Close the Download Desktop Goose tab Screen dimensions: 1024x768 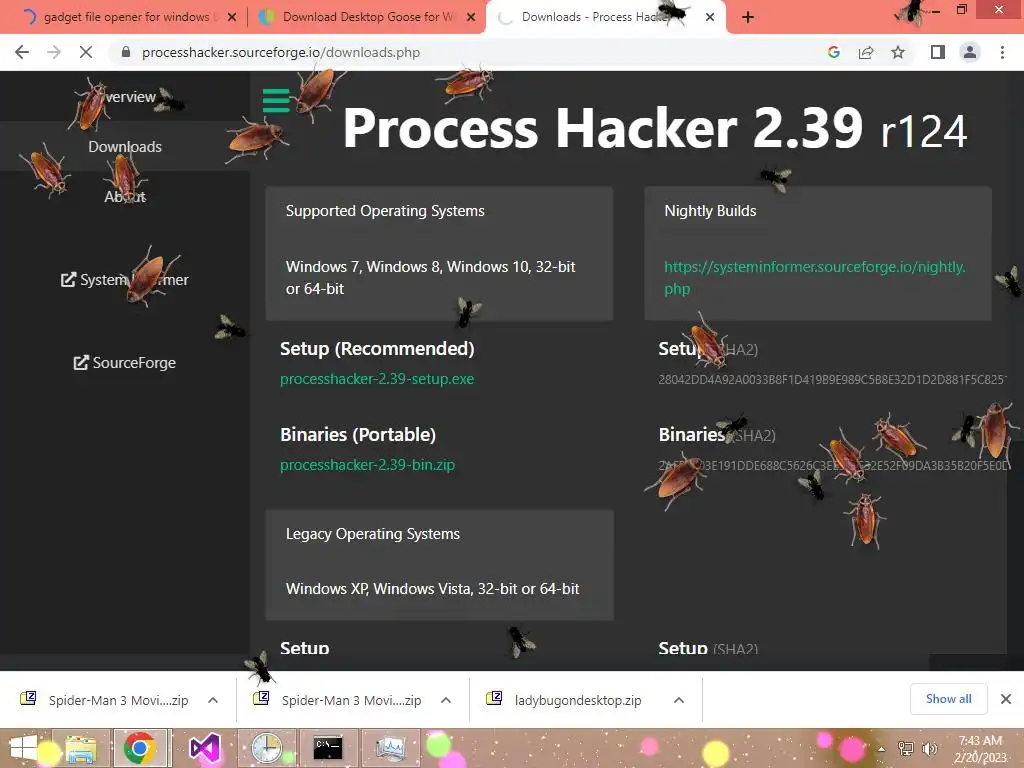(471, 18)
